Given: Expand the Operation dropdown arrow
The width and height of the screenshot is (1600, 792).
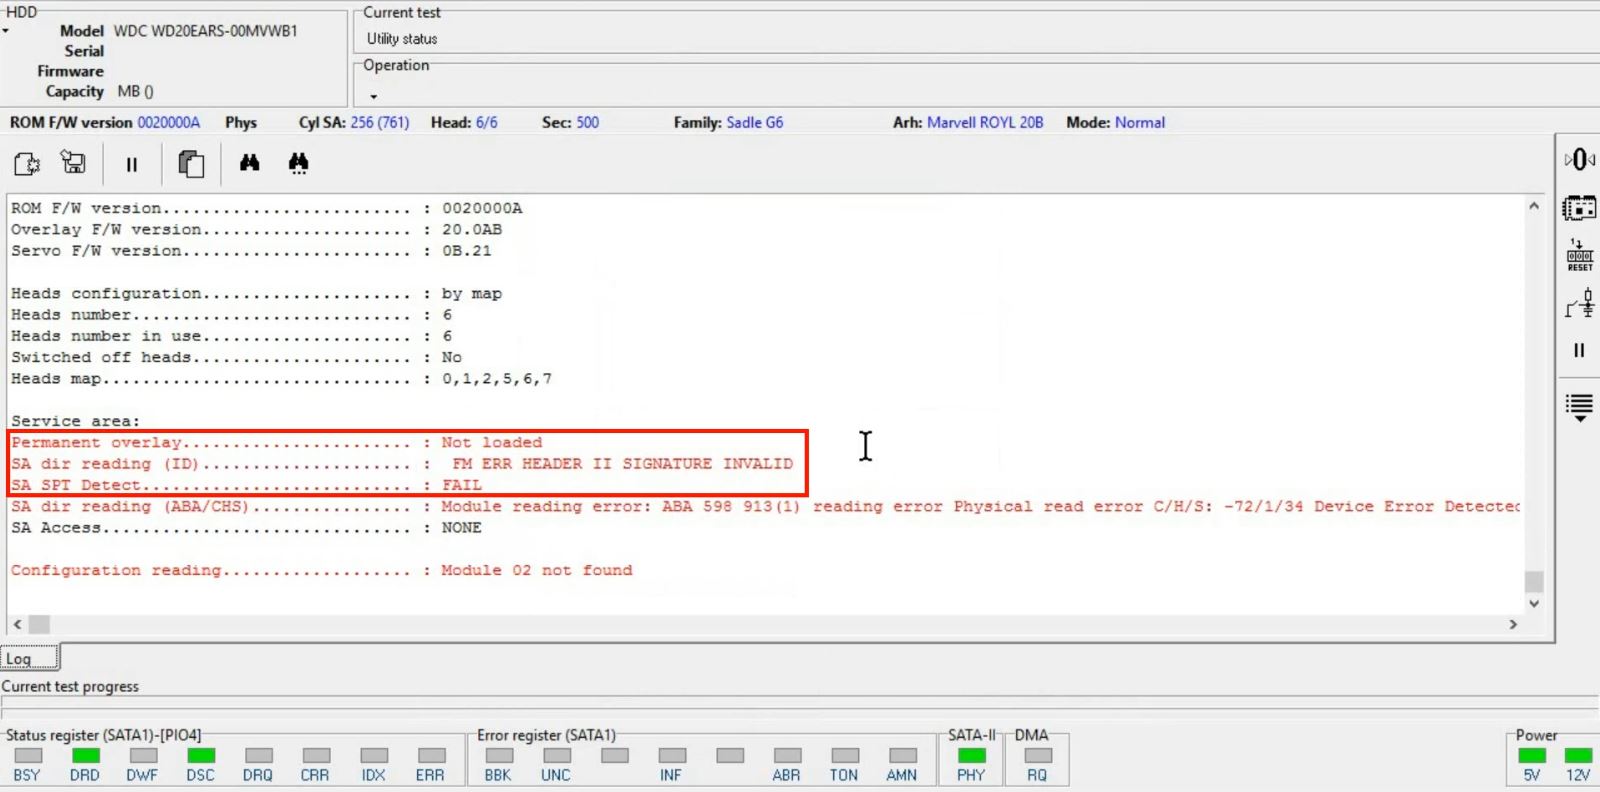Looking at the screenshot, I should click(x=374, y=97).
